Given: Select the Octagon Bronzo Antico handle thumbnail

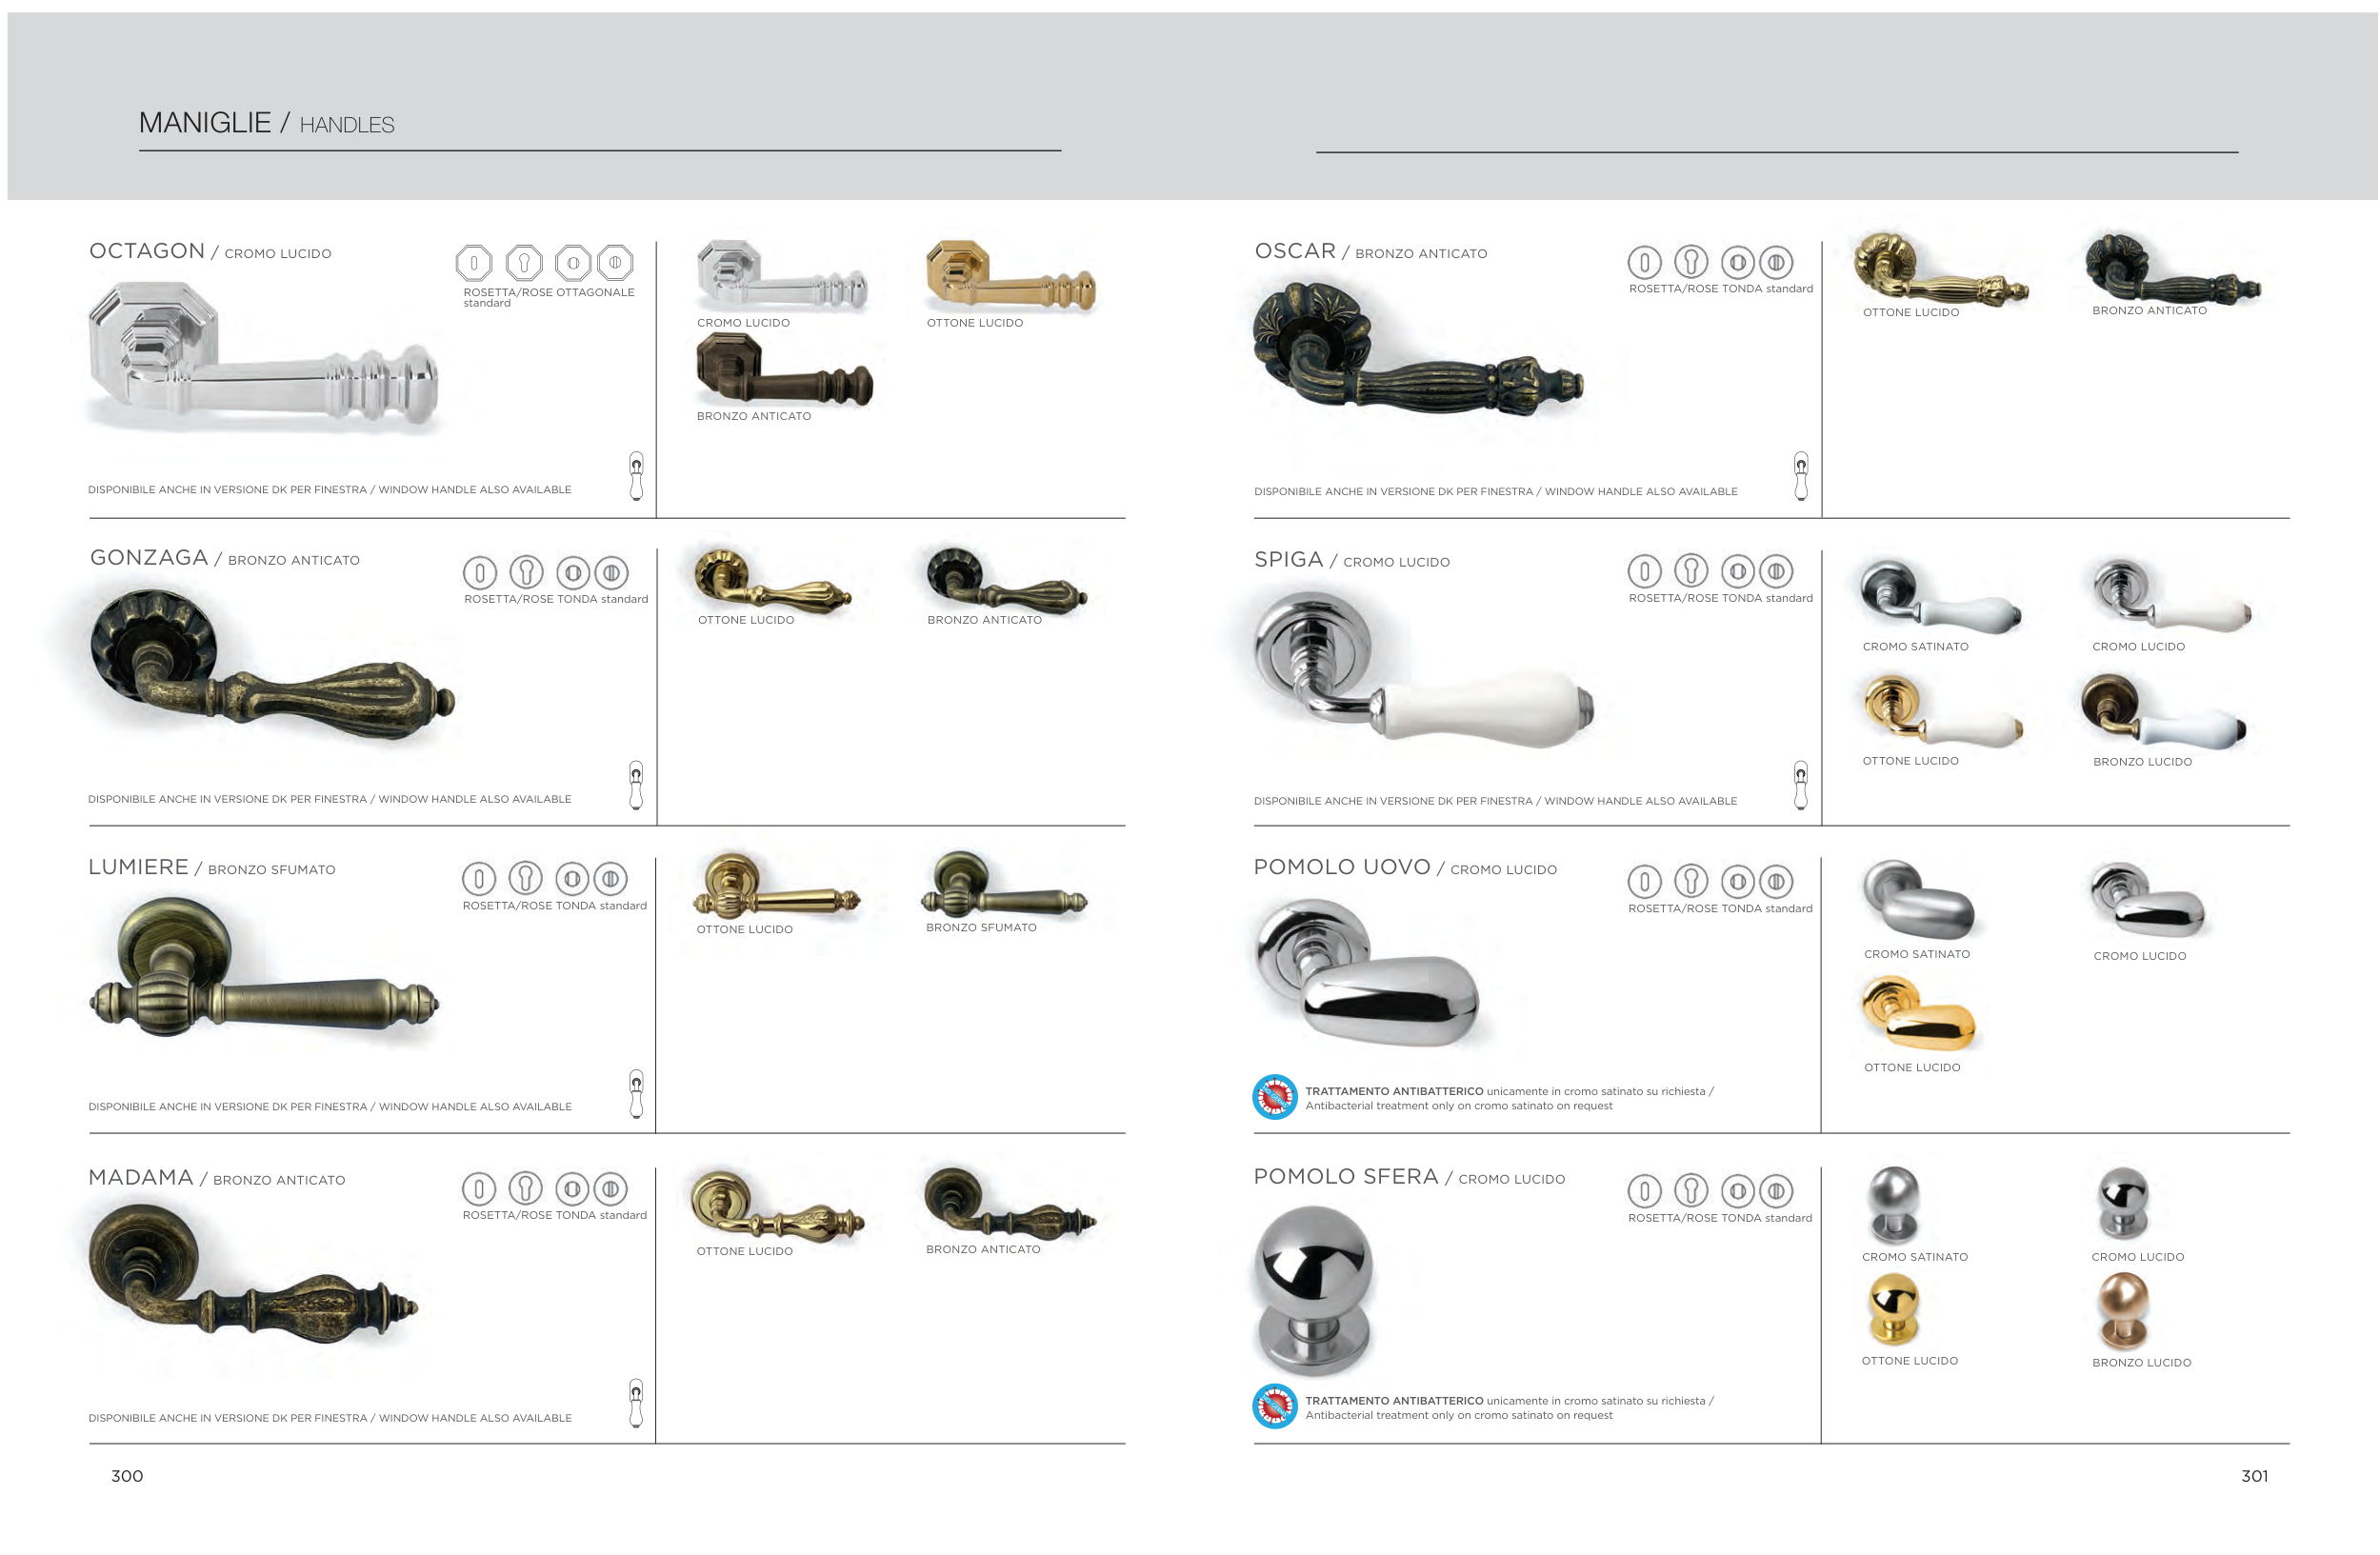Looking at the screenshot, I should tap(784, 370).
